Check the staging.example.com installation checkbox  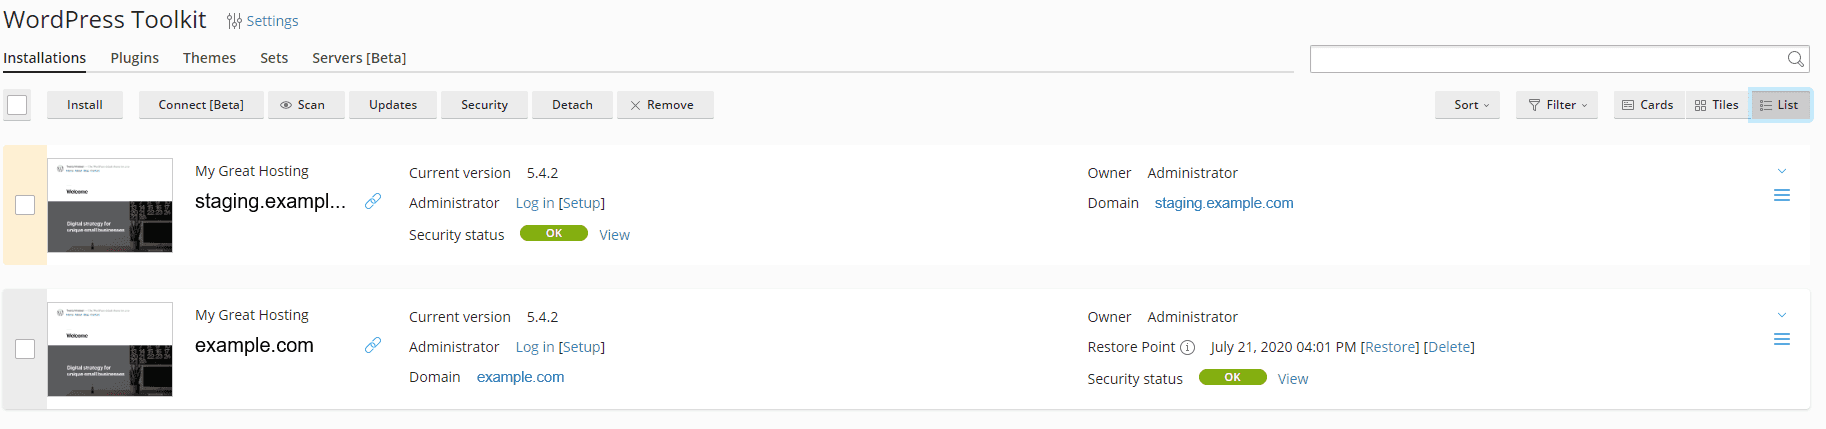click(x=25, y=205)
